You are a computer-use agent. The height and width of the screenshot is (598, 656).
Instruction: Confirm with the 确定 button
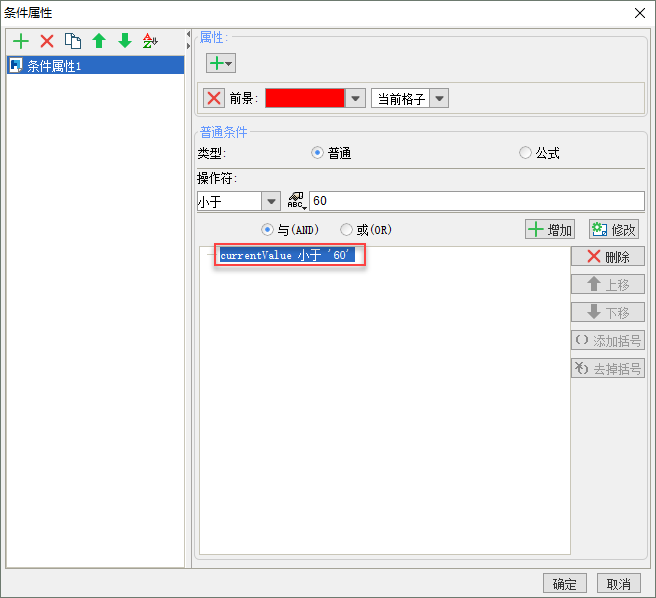pyautogui.click(x=565, y=584)
